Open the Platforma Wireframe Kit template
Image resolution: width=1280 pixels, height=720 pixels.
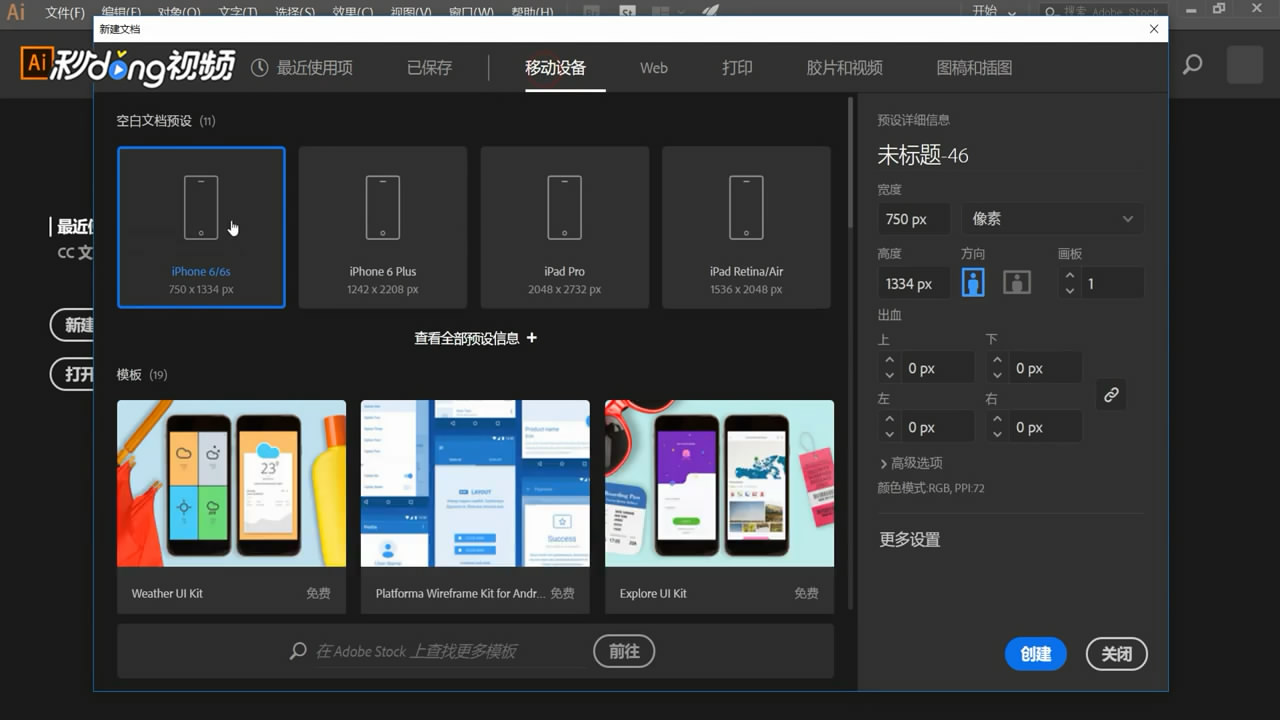click(x=475, y=506)
